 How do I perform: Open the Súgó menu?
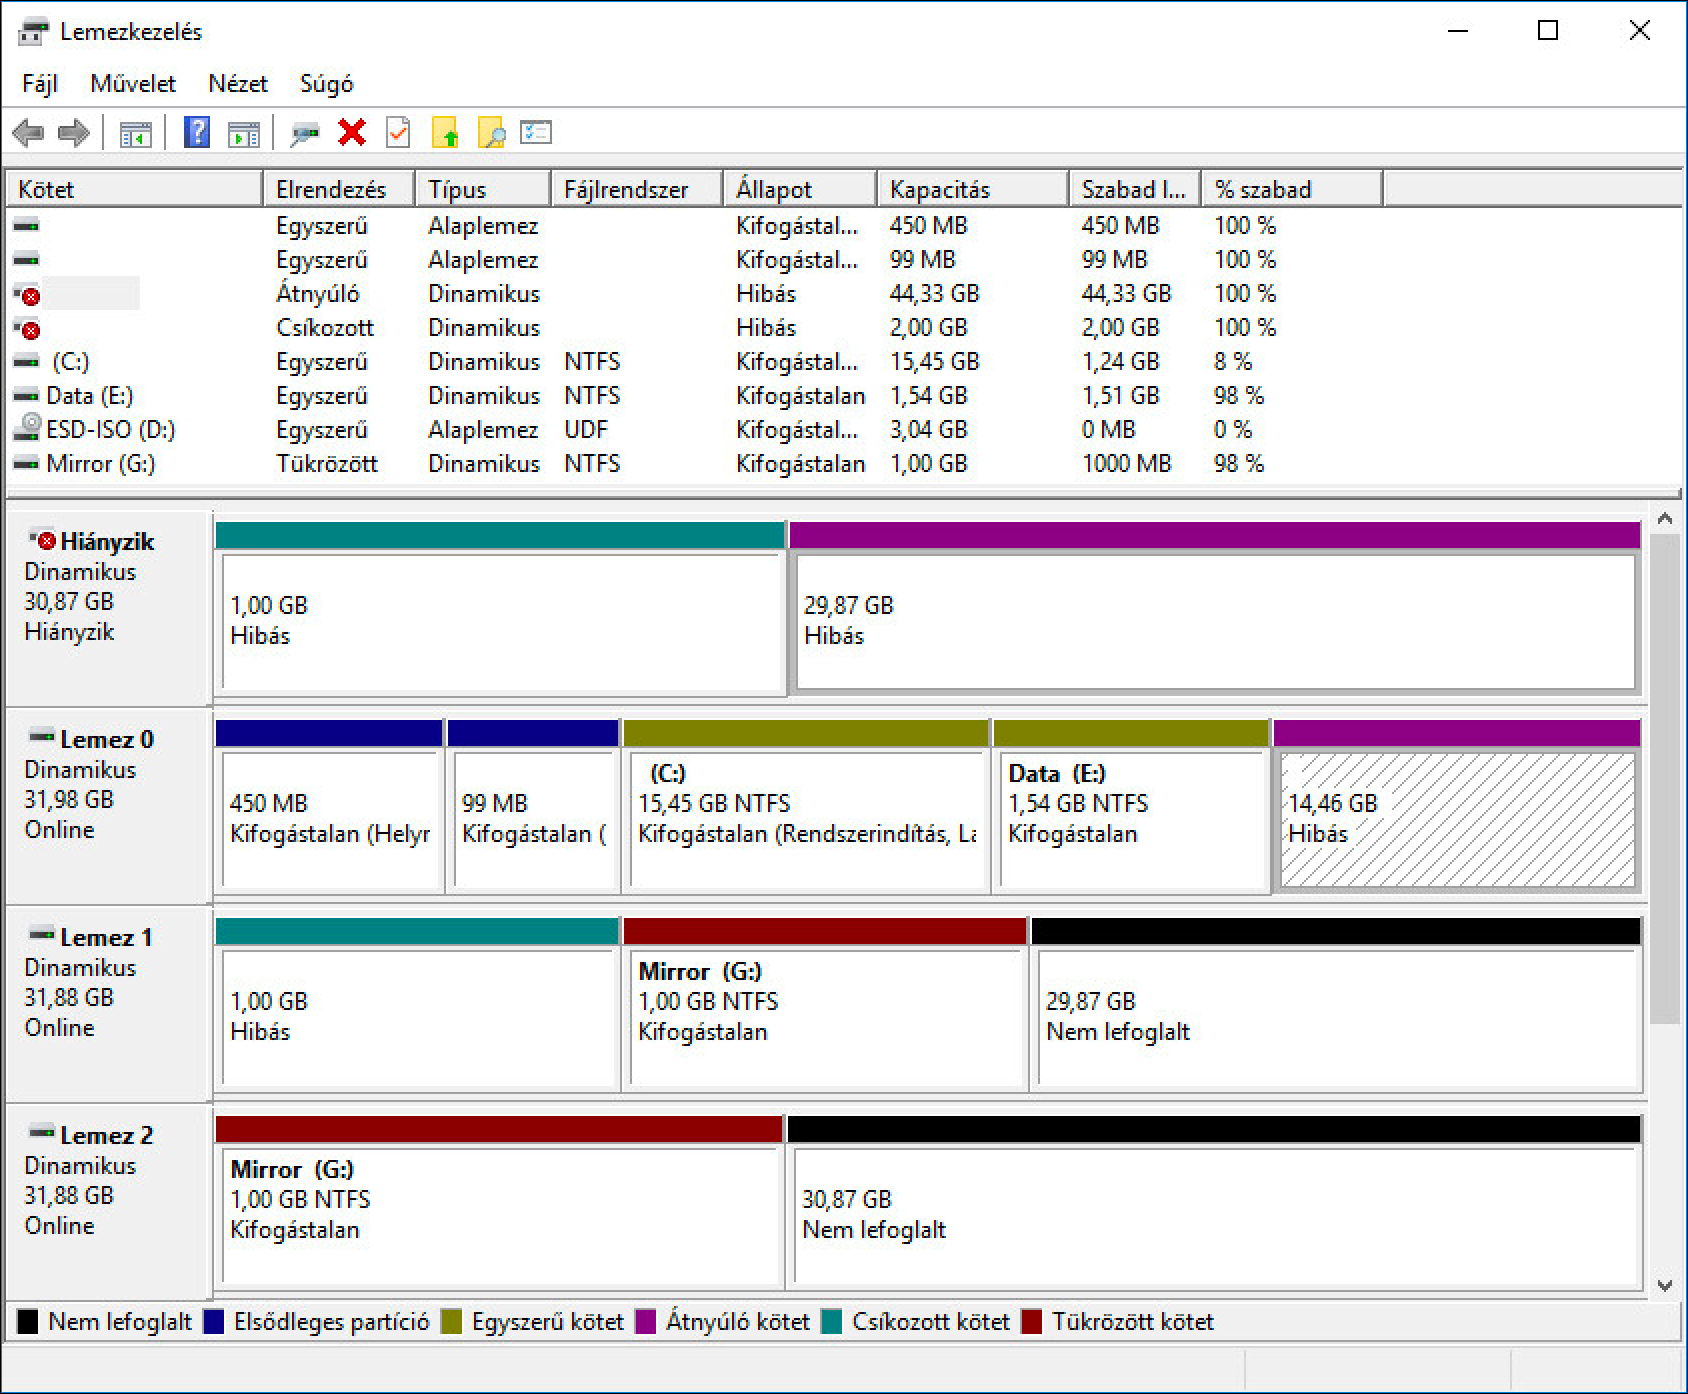coord(327,84)
